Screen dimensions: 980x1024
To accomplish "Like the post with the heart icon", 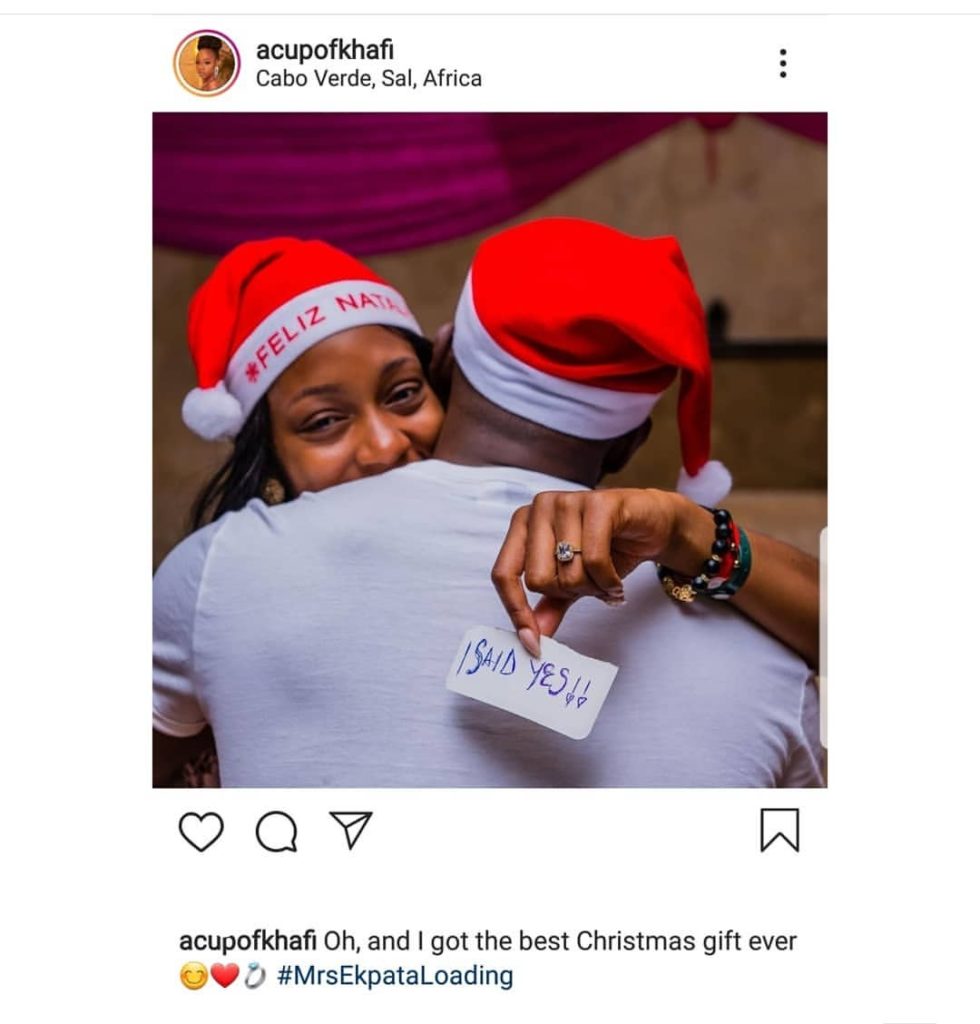I will (201, 831).
